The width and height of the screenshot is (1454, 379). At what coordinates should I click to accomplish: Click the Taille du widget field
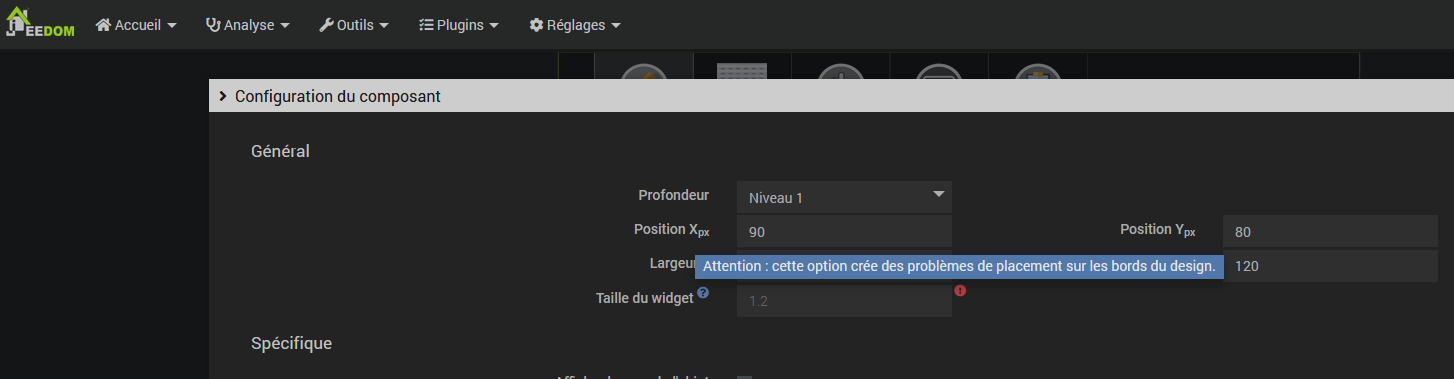(844, 300)
